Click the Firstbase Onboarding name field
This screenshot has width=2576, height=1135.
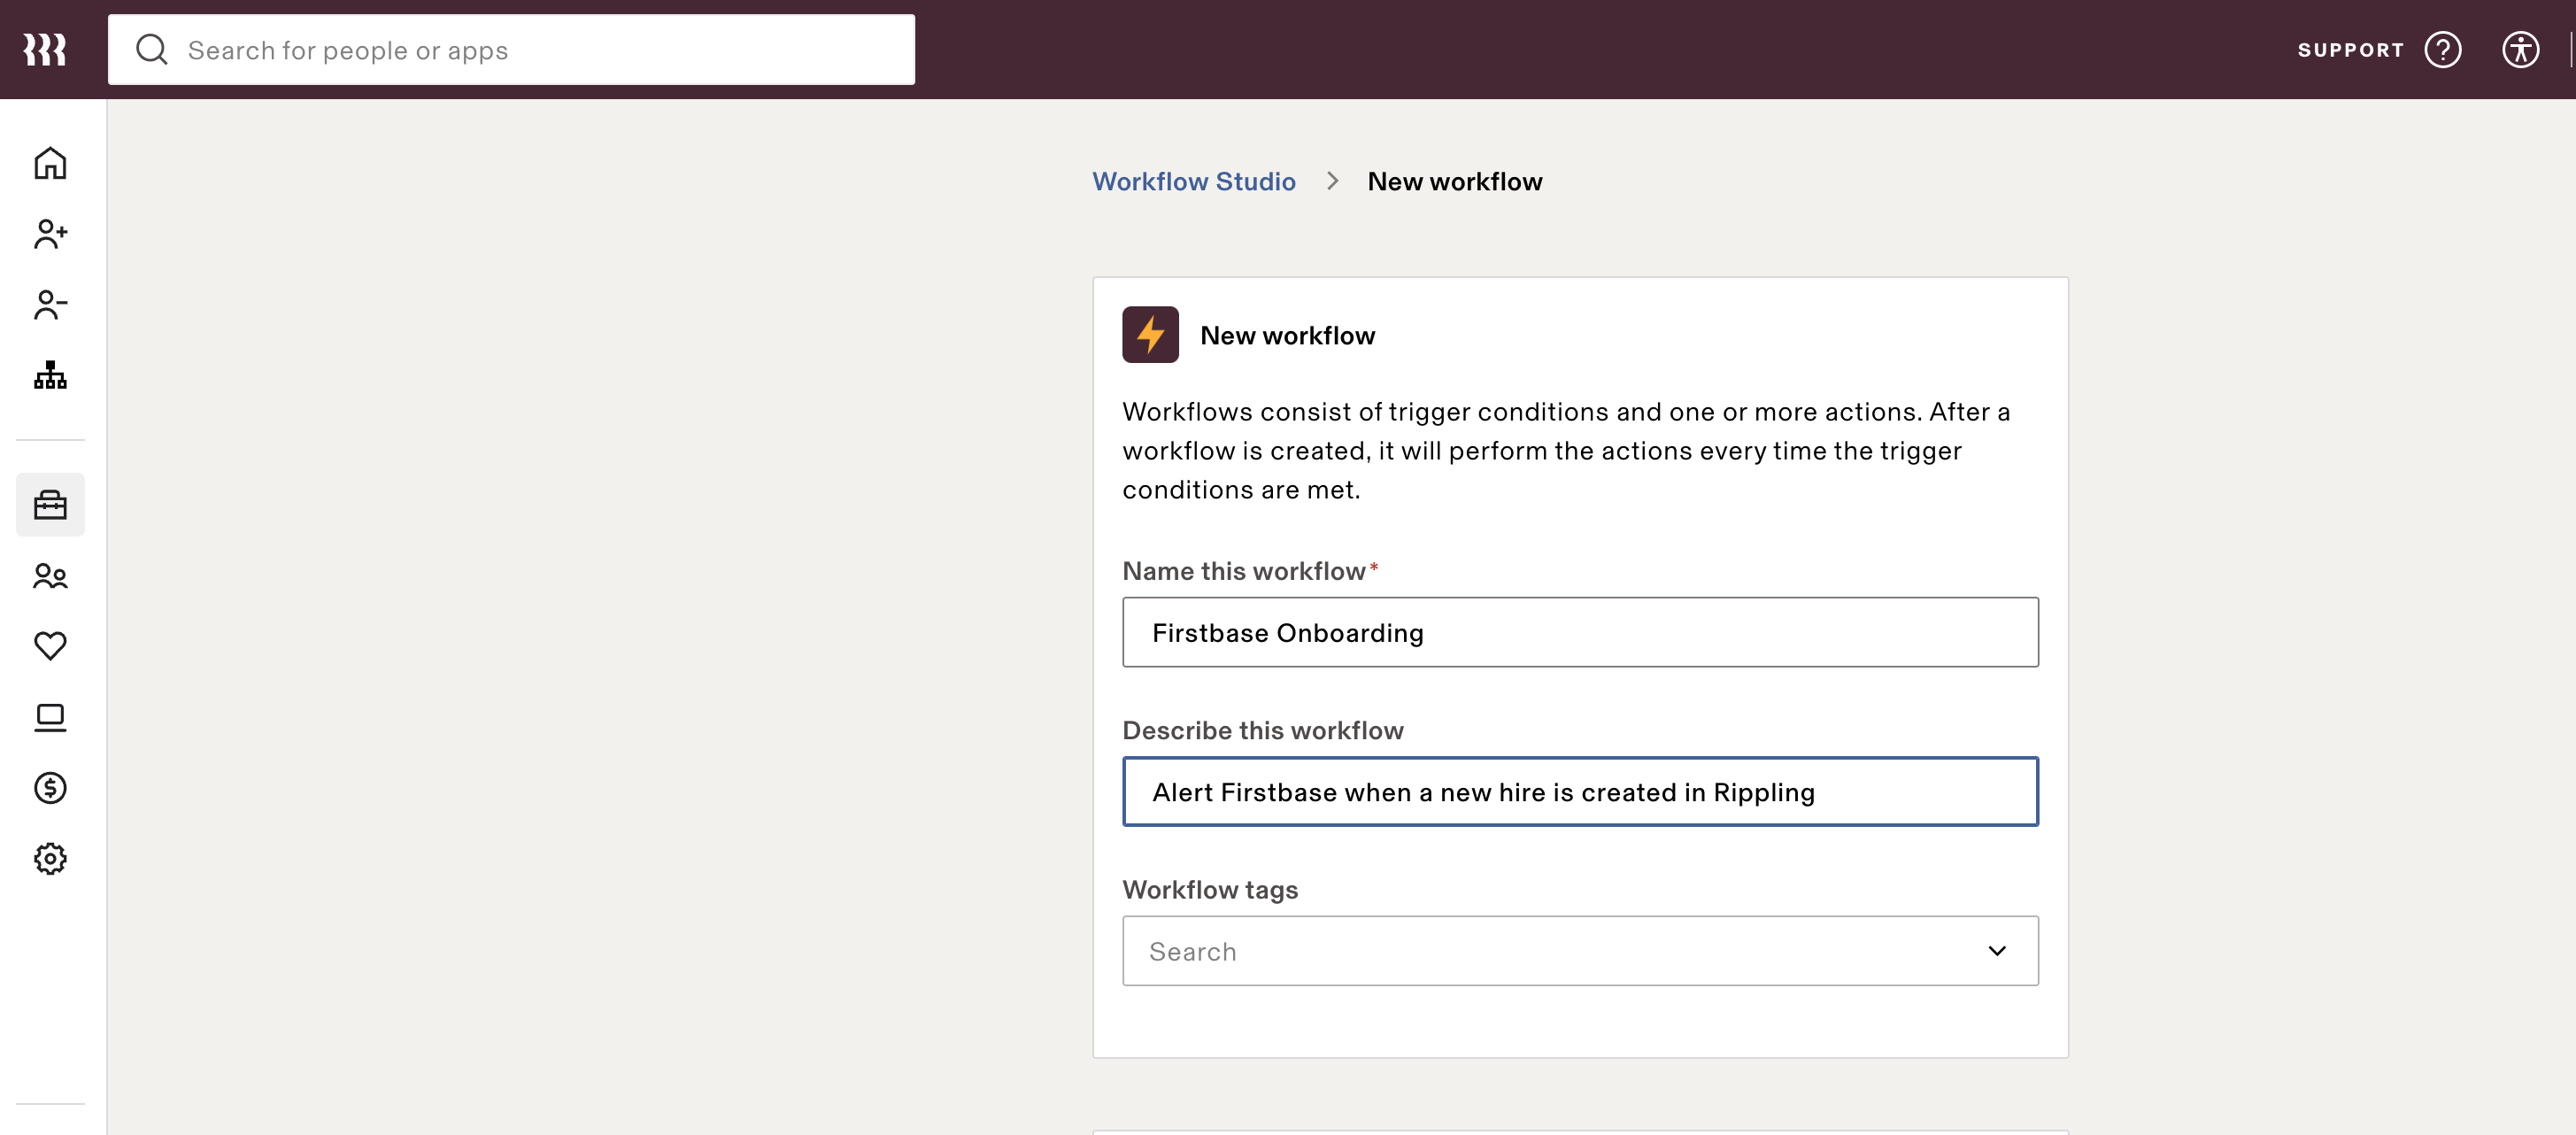pyautogui.click(x=1580, y=632)
